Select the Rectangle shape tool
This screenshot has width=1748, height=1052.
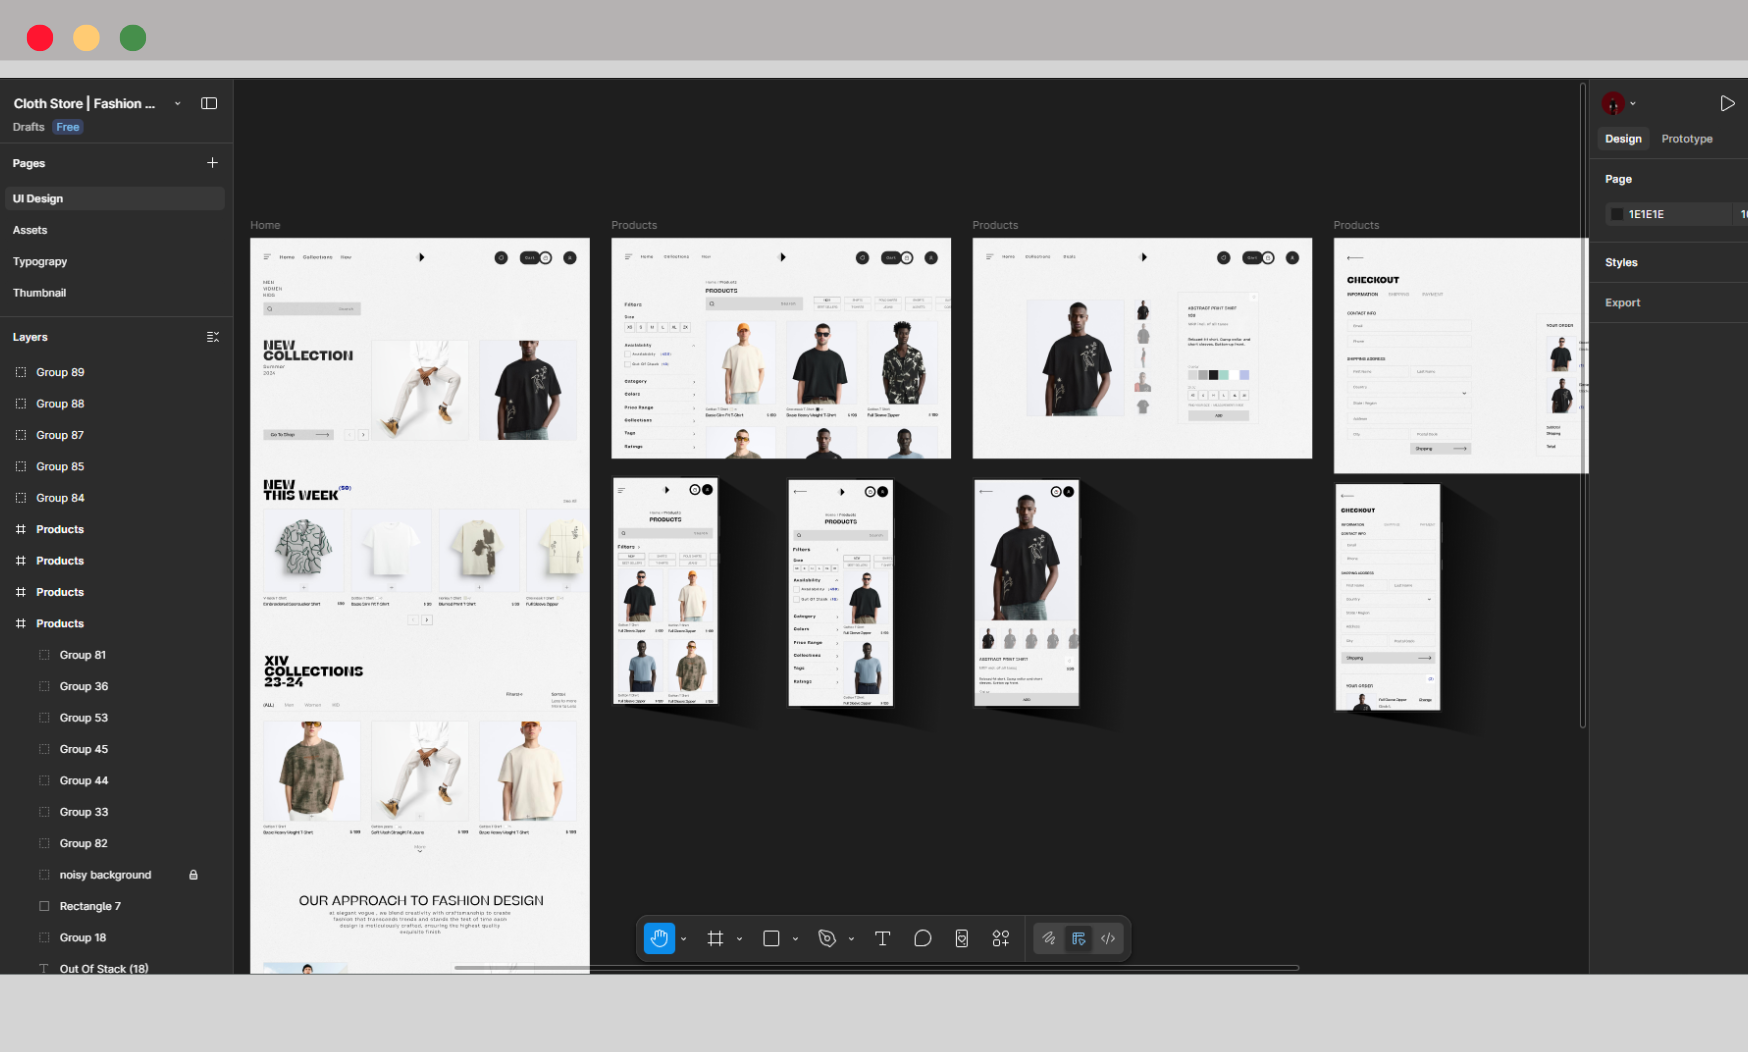pyautogui.click(x=771, y=938)
